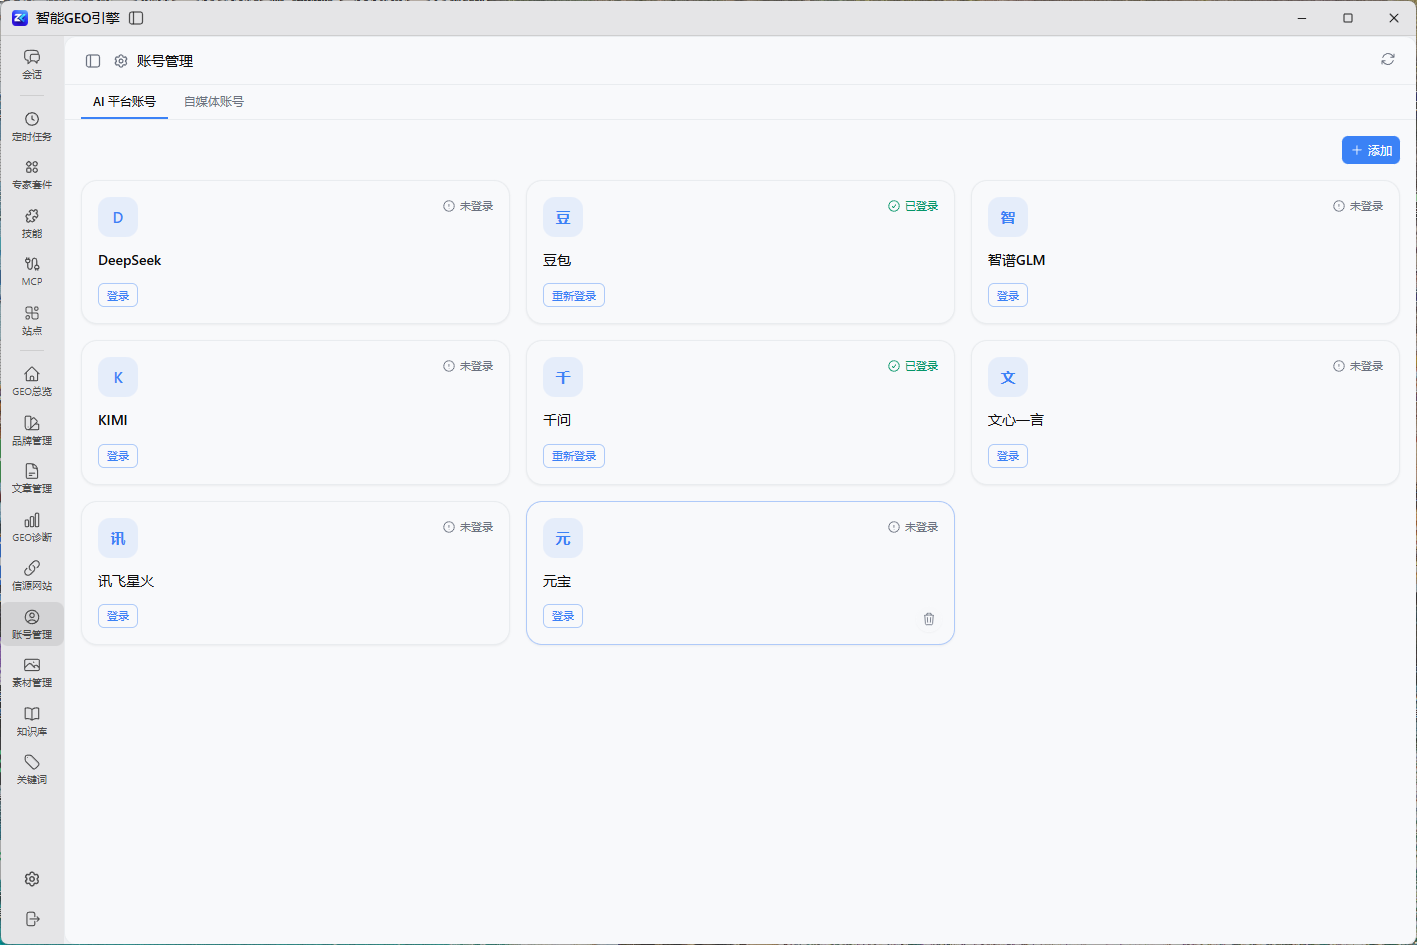The width and height of the screenshot is (1417, 945).
Task: Click the 千问 avatar icon
Action: (x=563, y=377)
